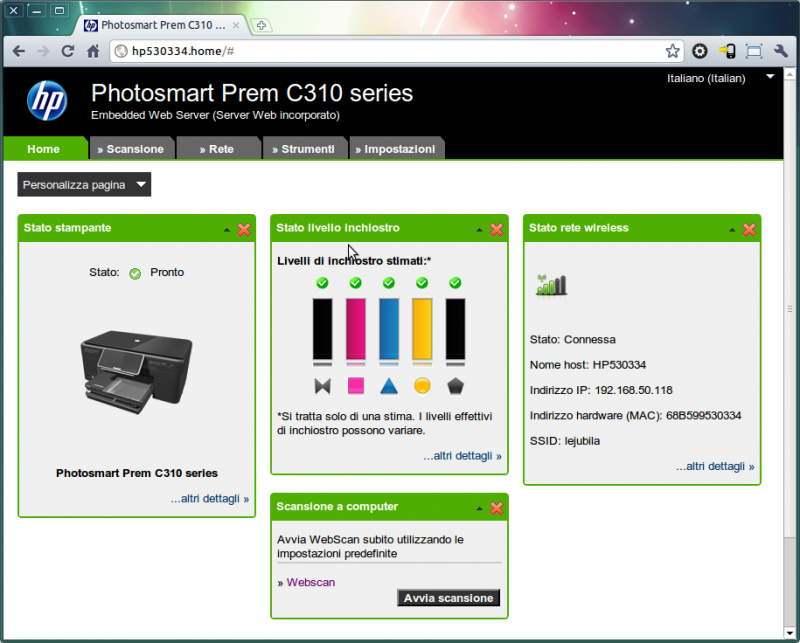The height and width of the screenshot is (643, 800).
Task: Collapse the Stato livello inchiostro panel
Action: tap(479, 230)
